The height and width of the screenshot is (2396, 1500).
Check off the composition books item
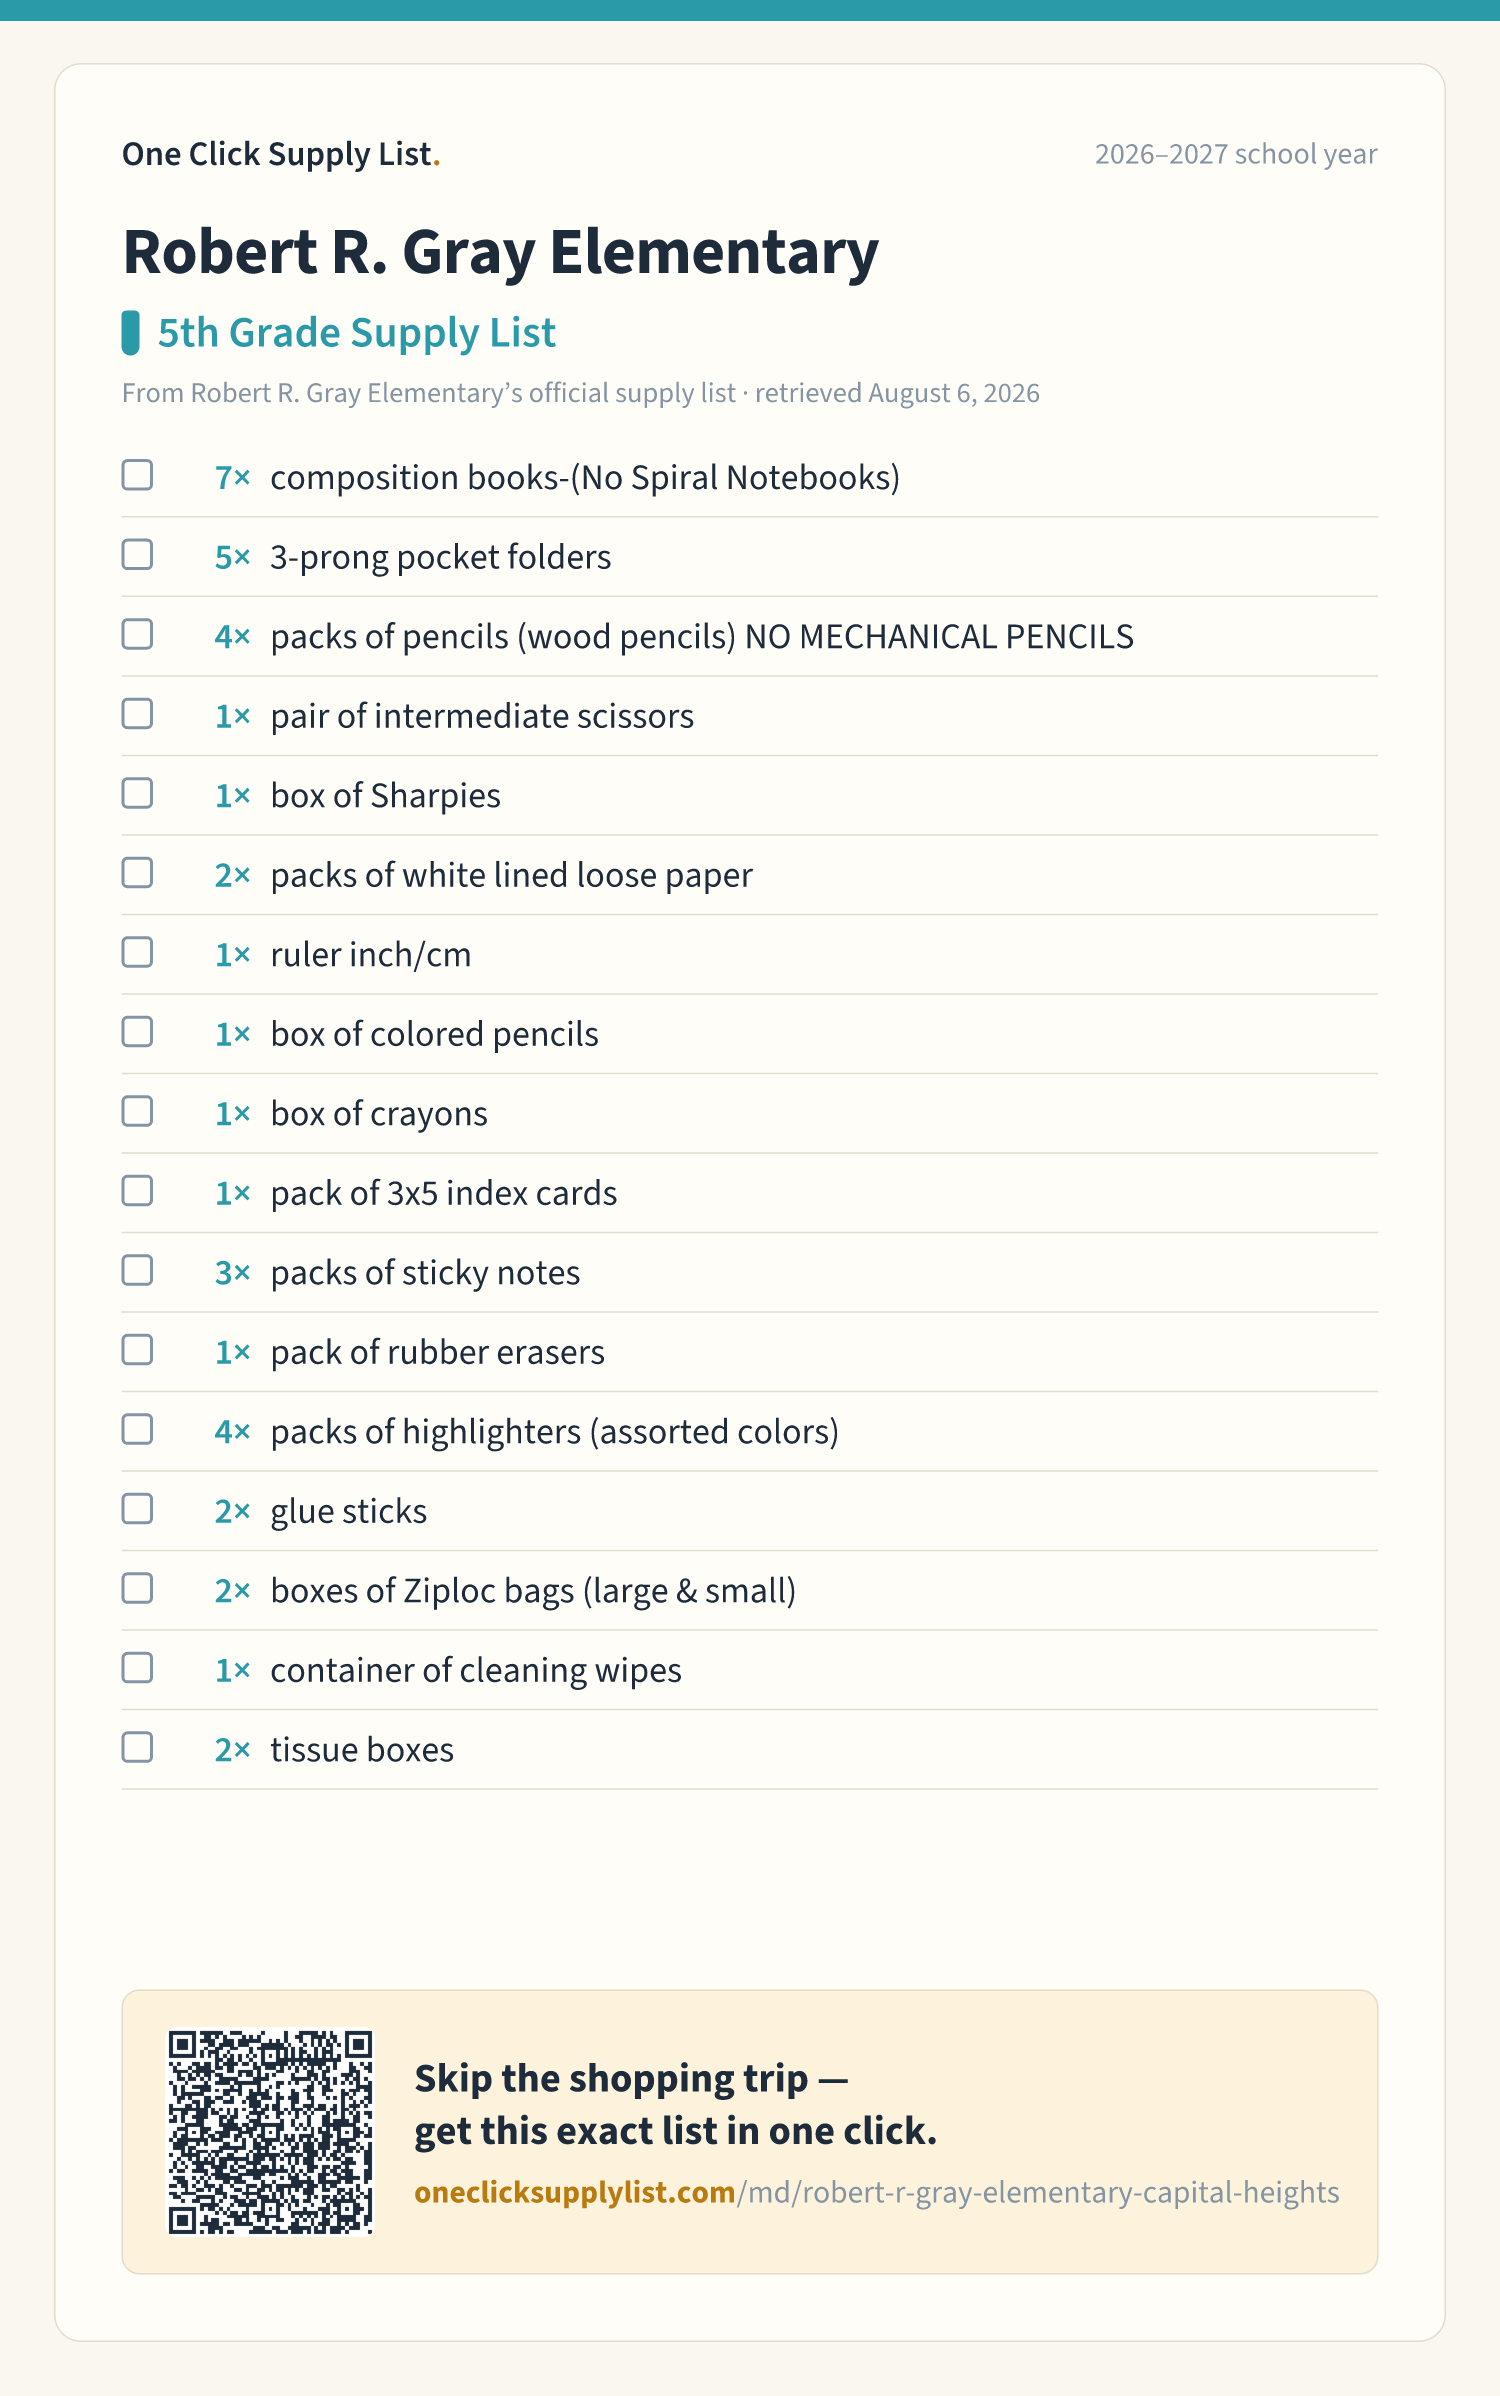[137, 475]
